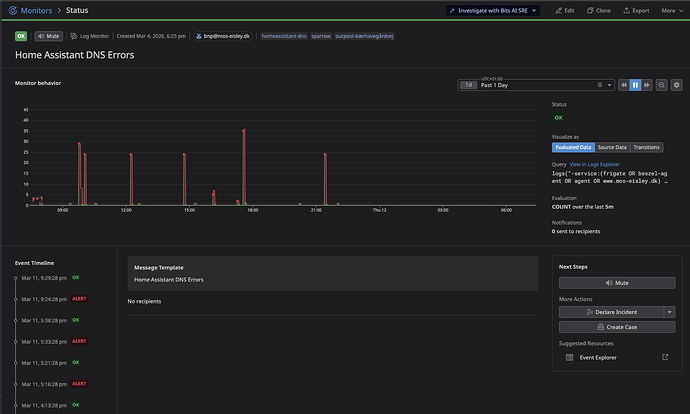This screenshot has height=414, width=690.
Task: Select the Source Data view
Action: (612, 147)
